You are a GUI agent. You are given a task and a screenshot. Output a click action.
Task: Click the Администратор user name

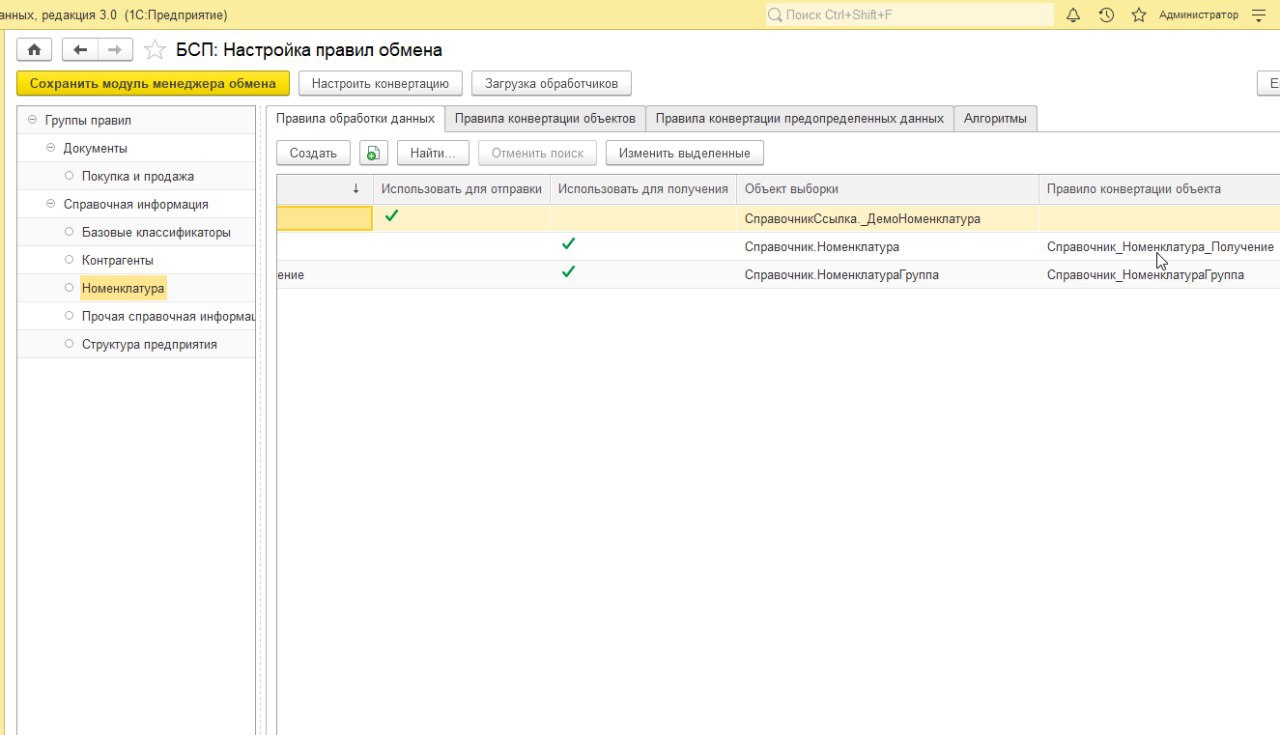coord(1198,15)
